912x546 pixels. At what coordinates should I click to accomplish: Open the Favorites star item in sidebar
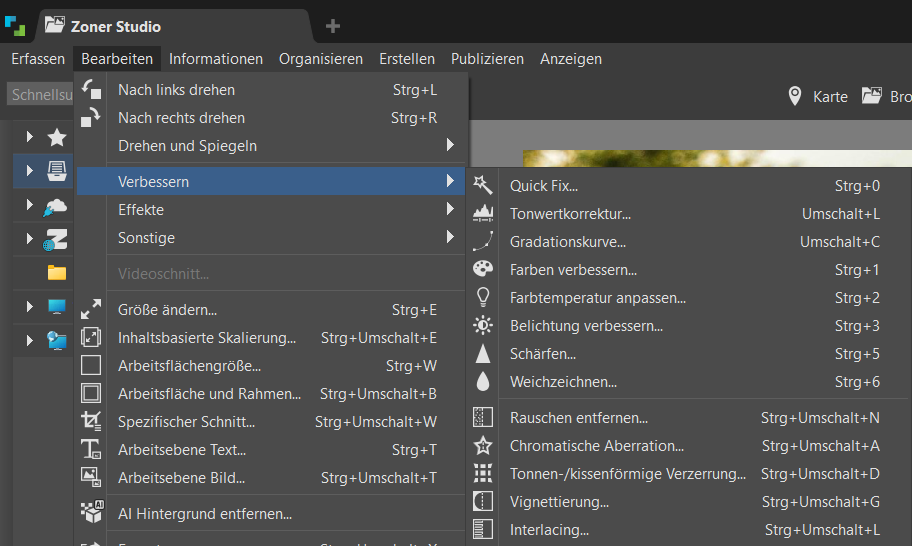(56, 137)
